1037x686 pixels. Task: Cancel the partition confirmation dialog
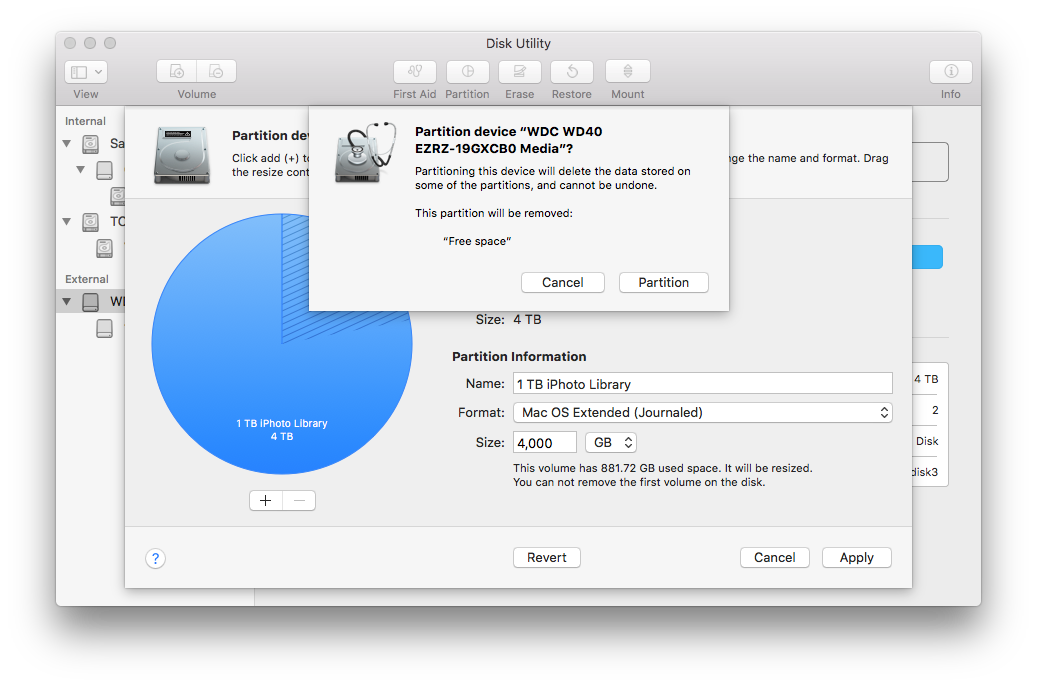(563, 282)
